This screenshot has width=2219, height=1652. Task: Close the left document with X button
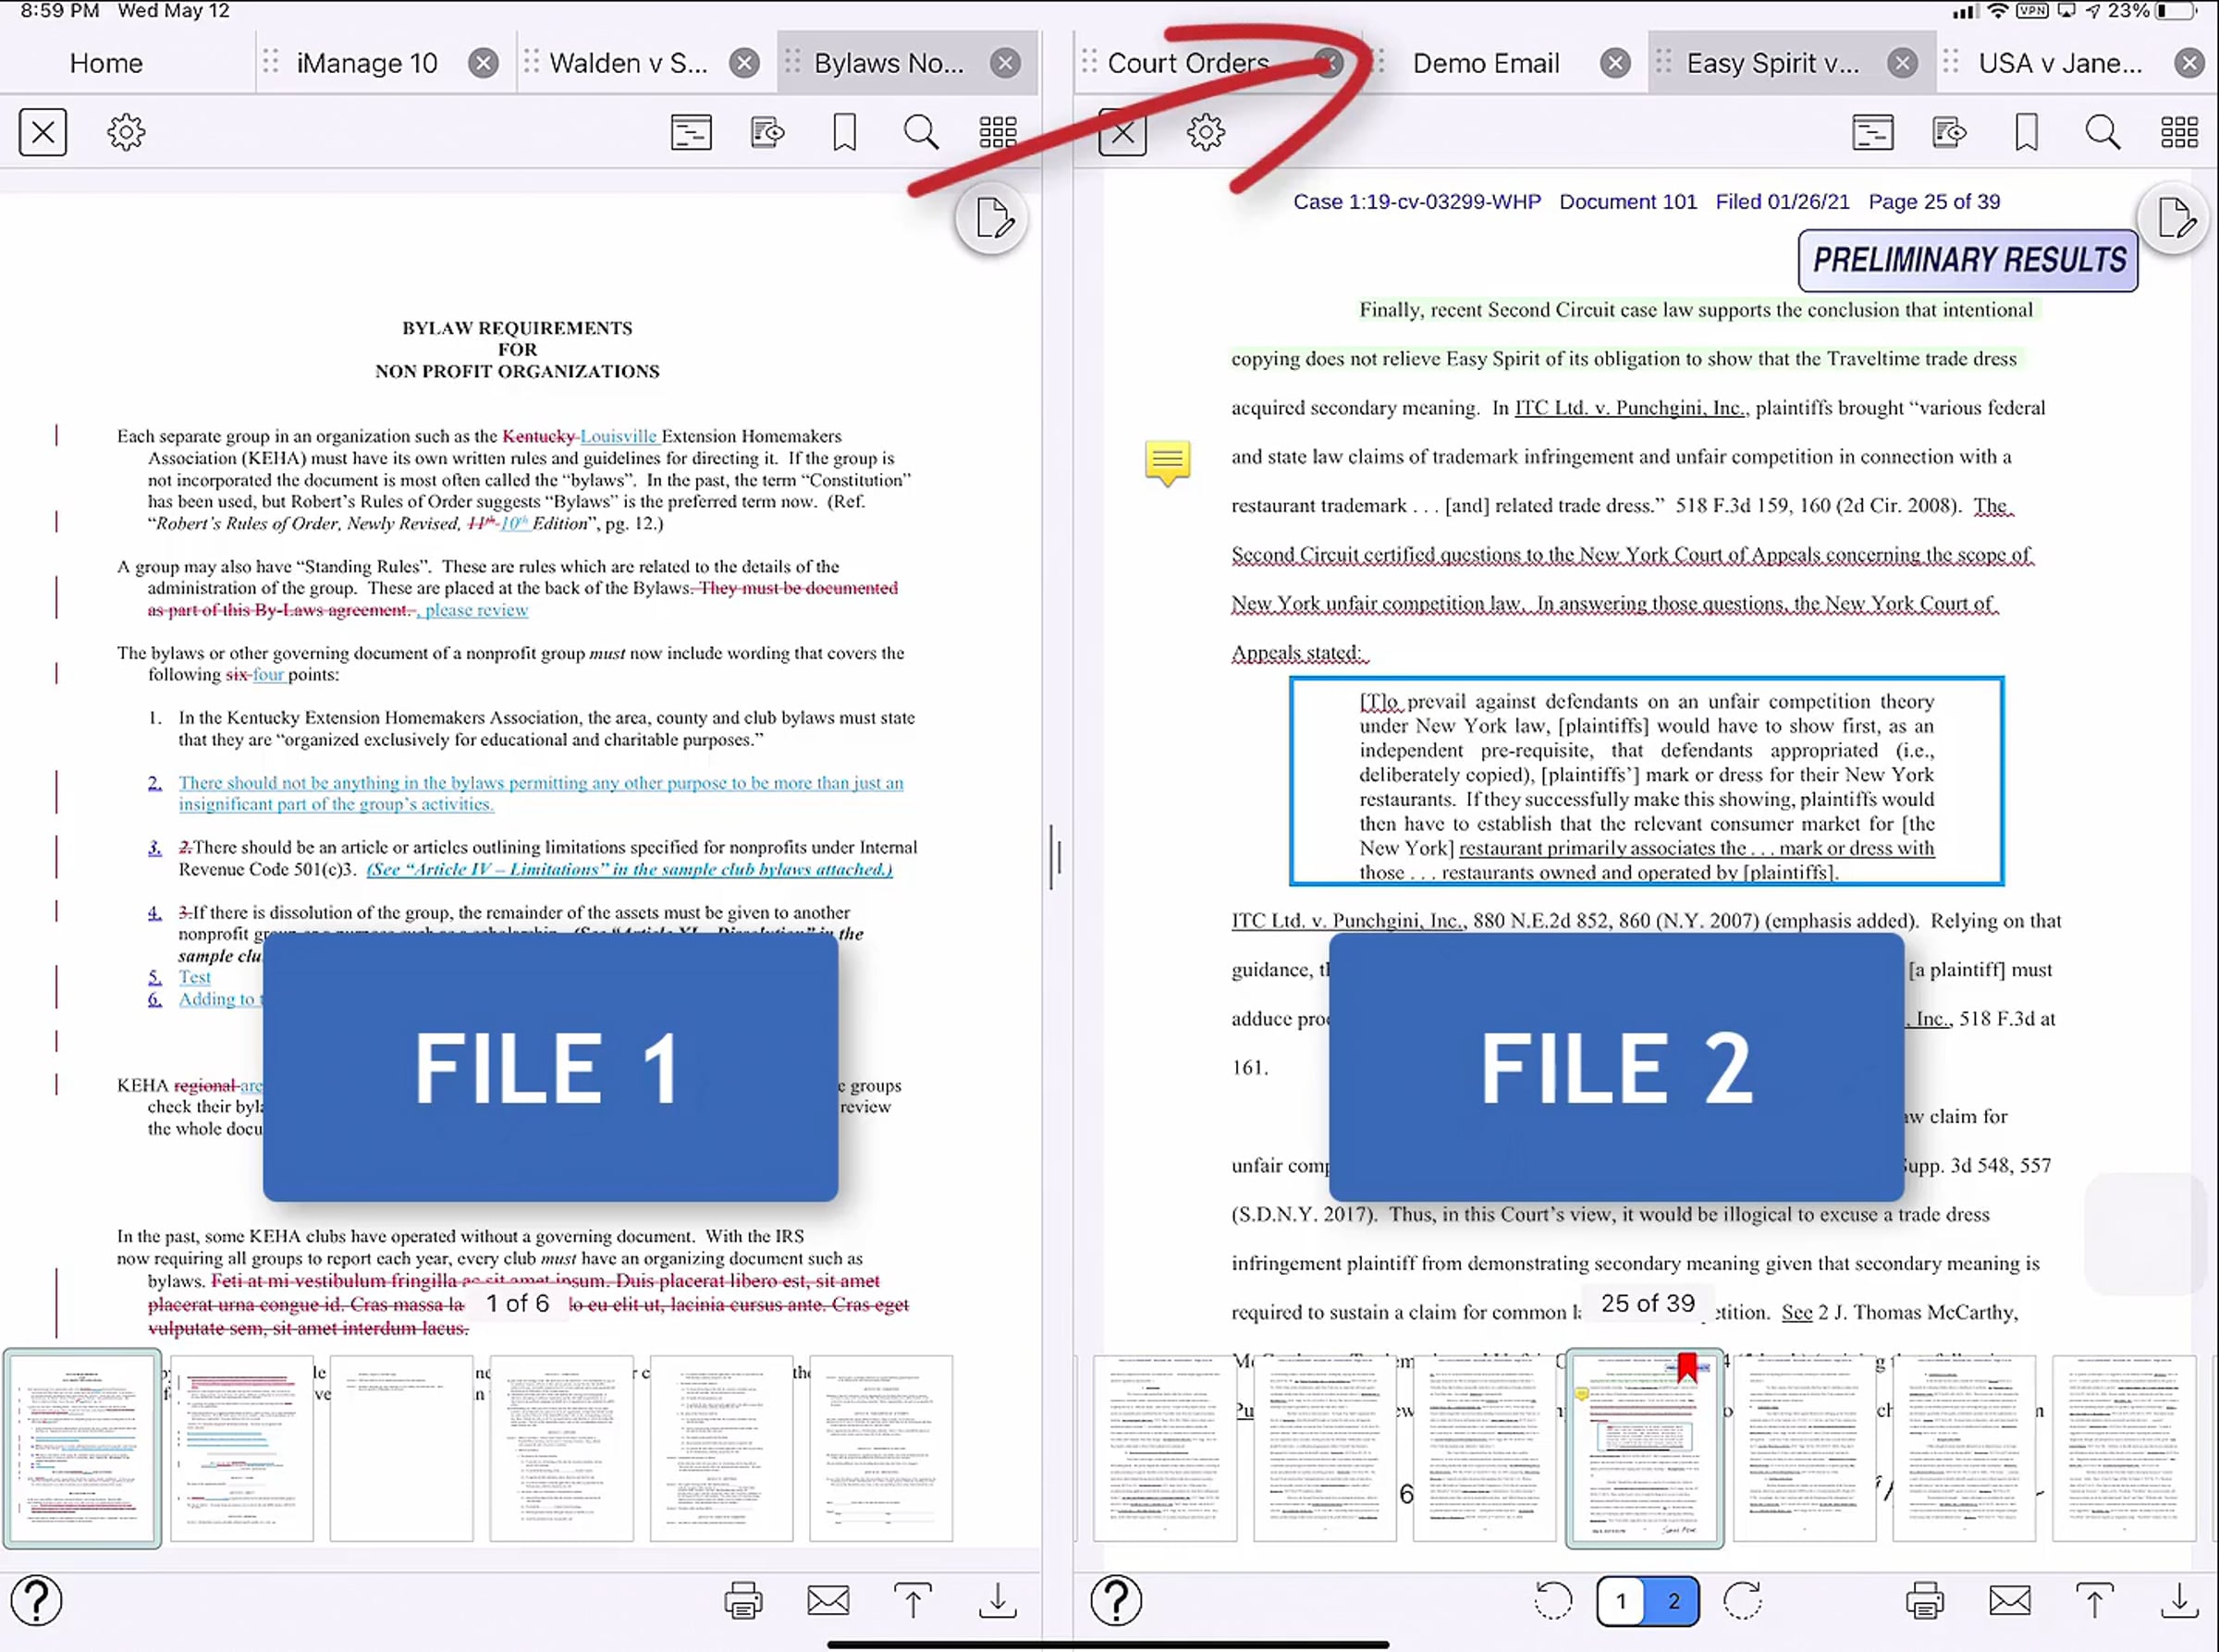pyautogui.click(x=43, y=132)
